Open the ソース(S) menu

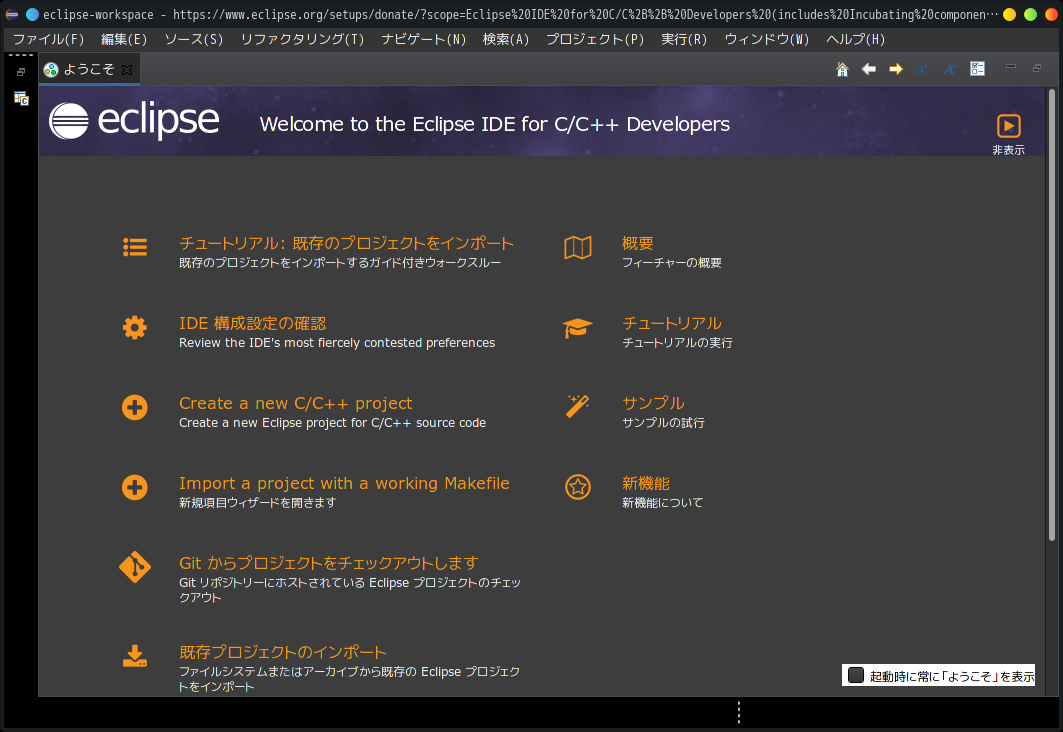[194, 39]
